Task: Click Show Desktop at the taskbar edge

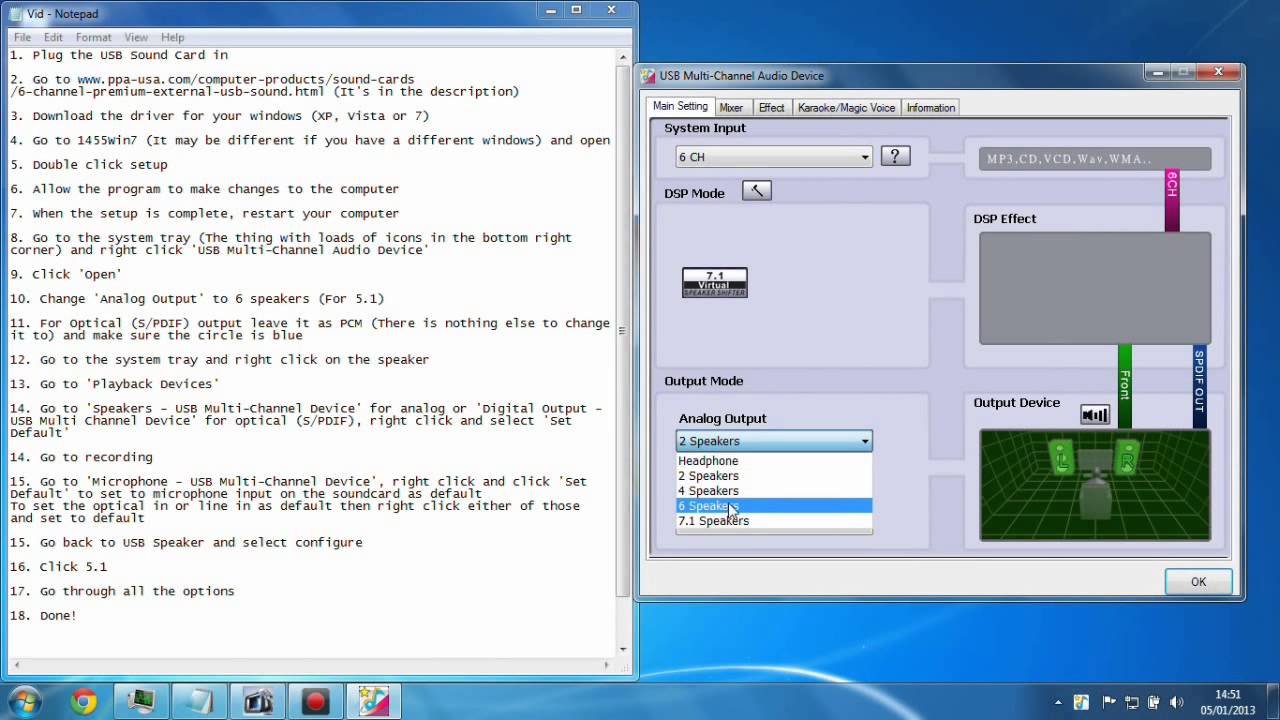Action: click(x=1273, y=702)
